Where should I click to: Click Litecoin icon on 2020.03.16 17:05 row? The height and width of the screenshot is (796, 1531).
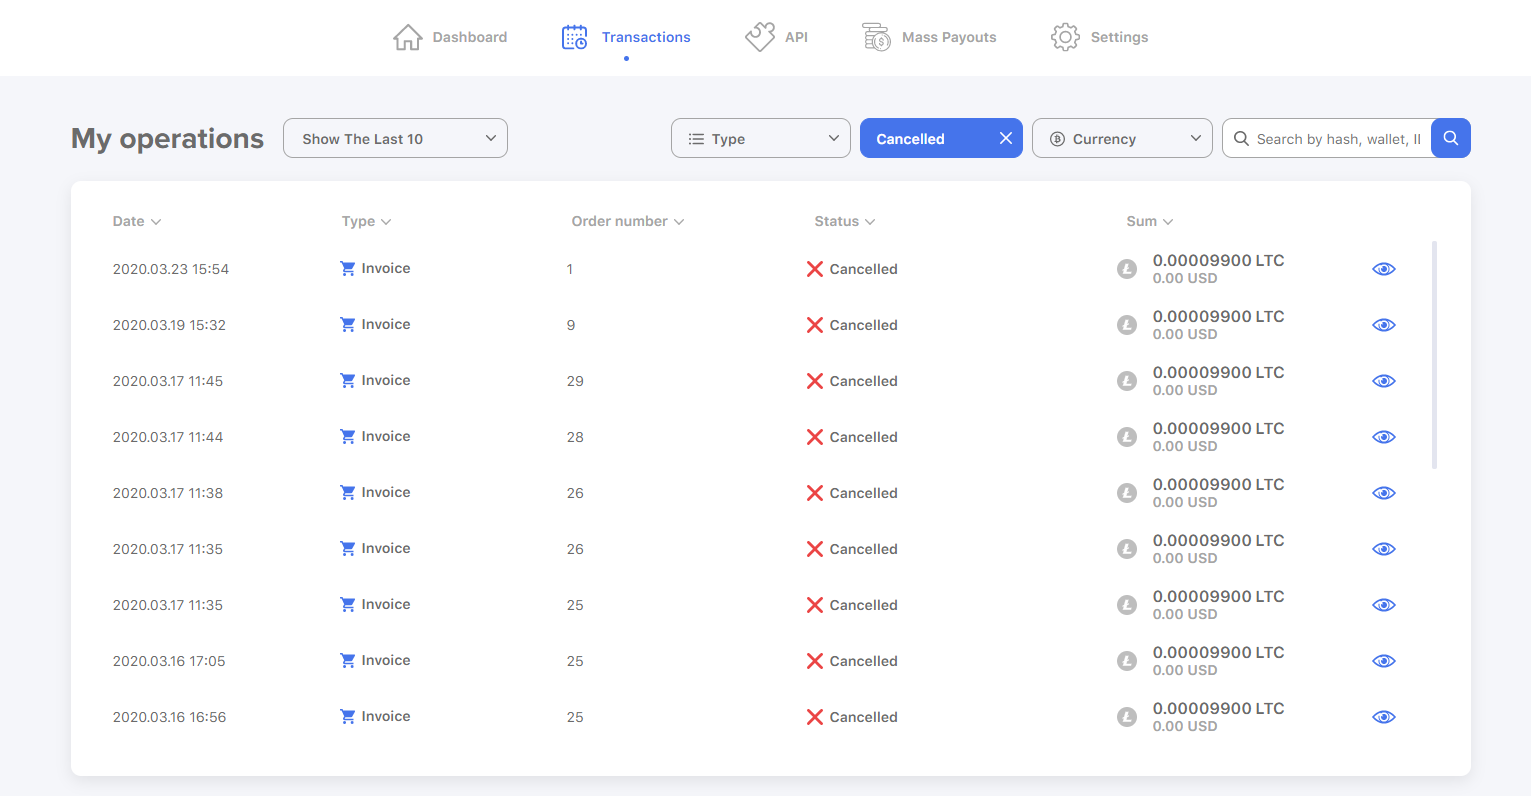1127,661
